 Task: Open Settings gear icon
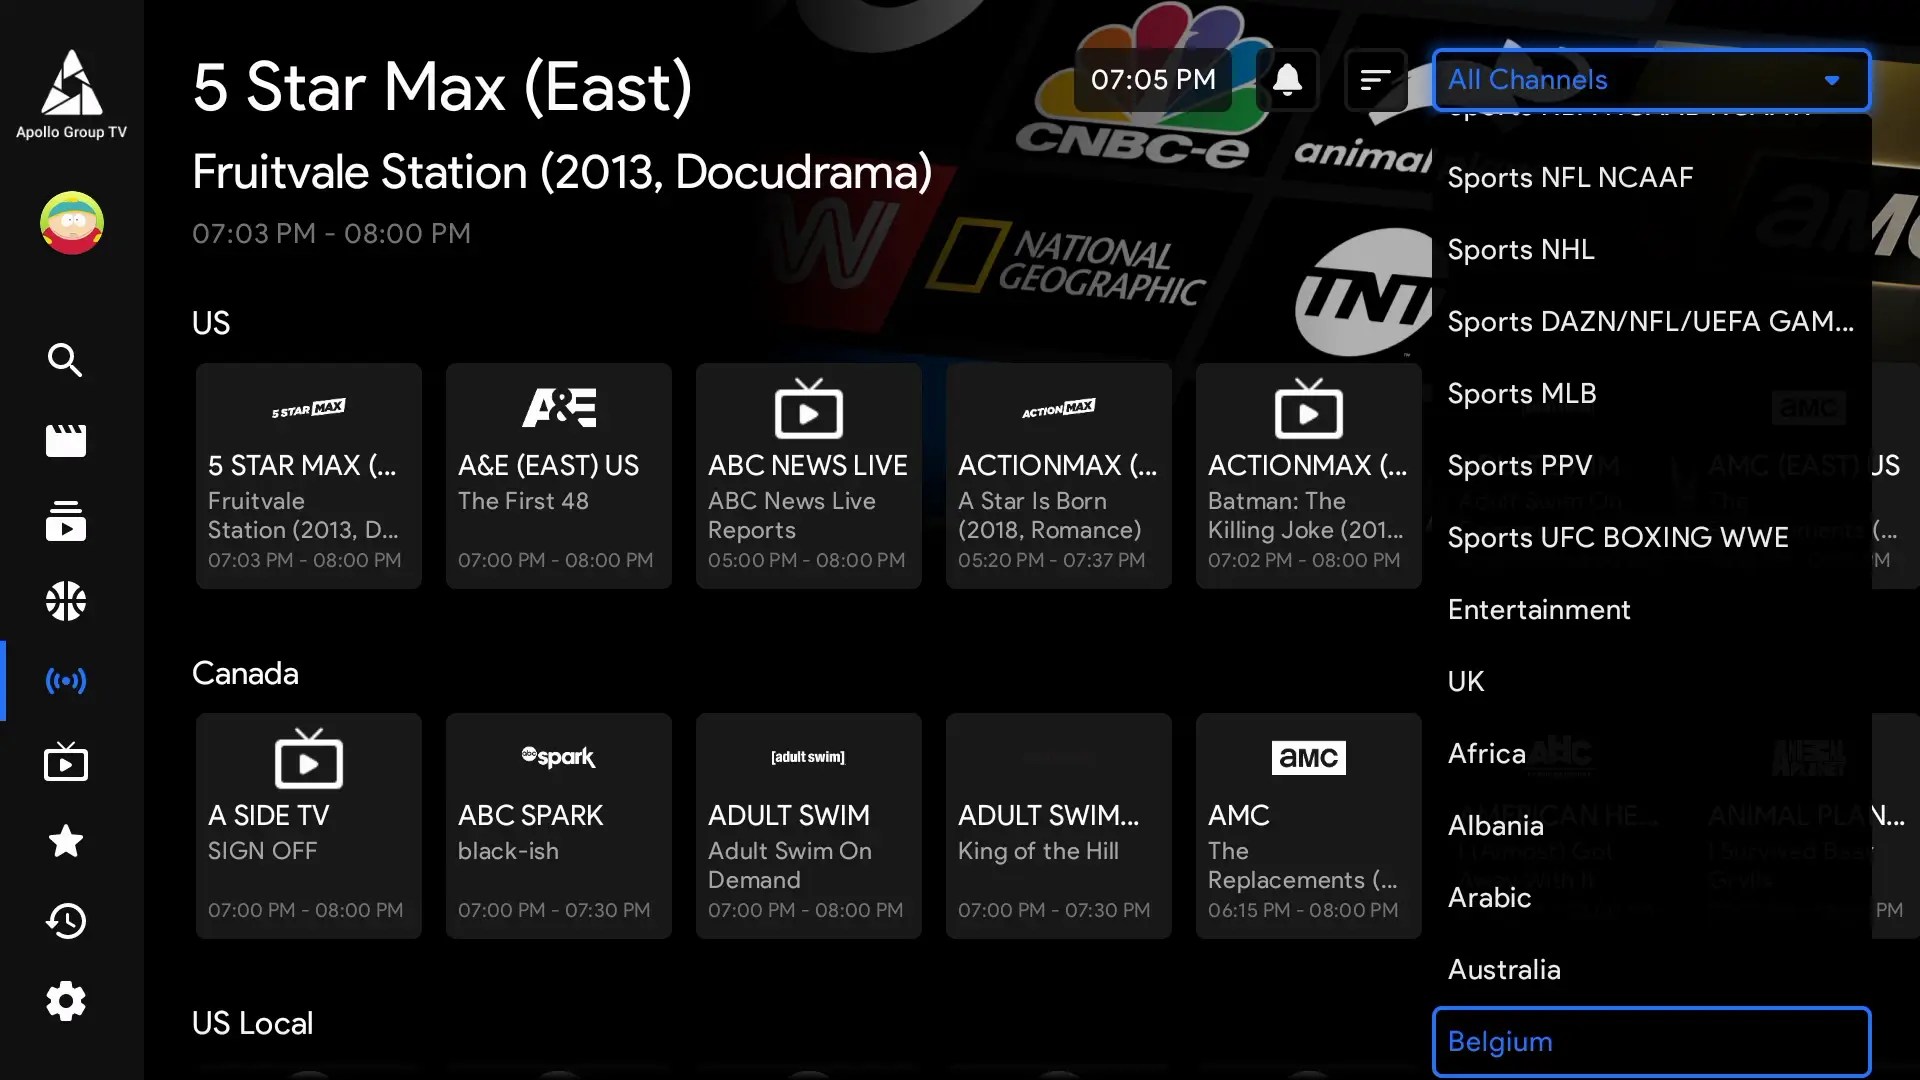pos(66,1001)
